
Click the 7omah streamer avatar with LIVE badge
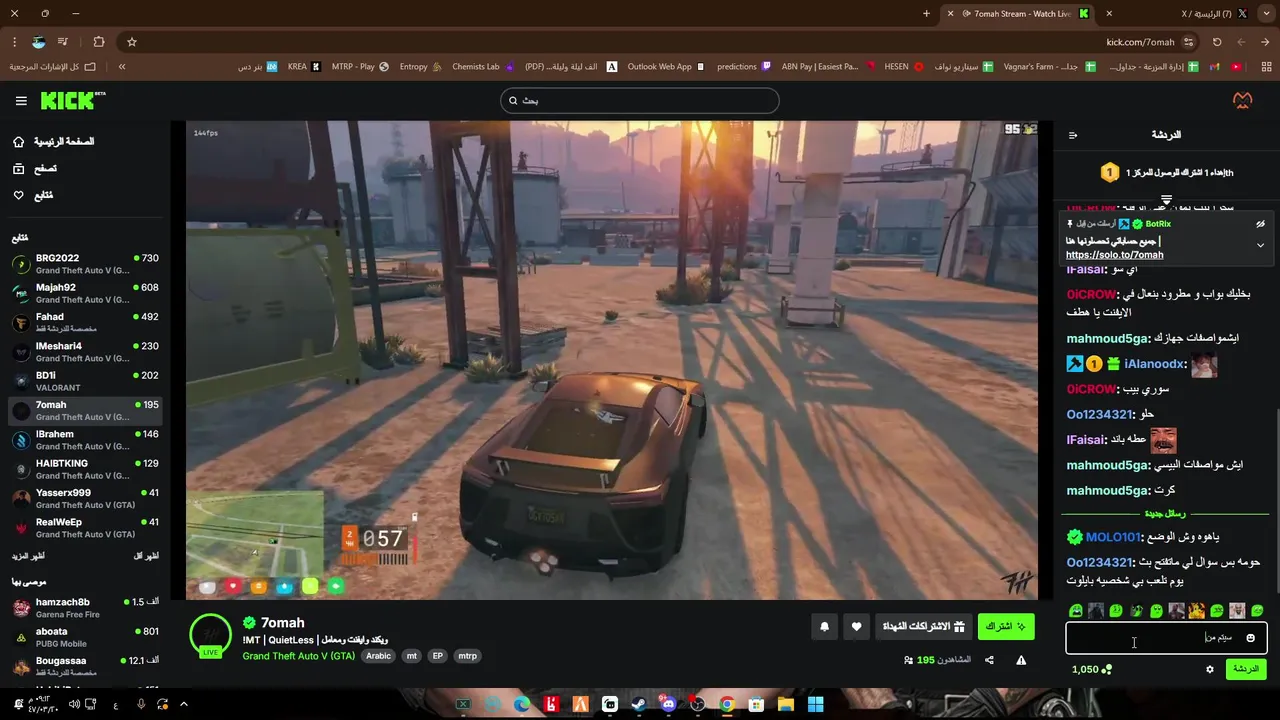click(210, 634)
